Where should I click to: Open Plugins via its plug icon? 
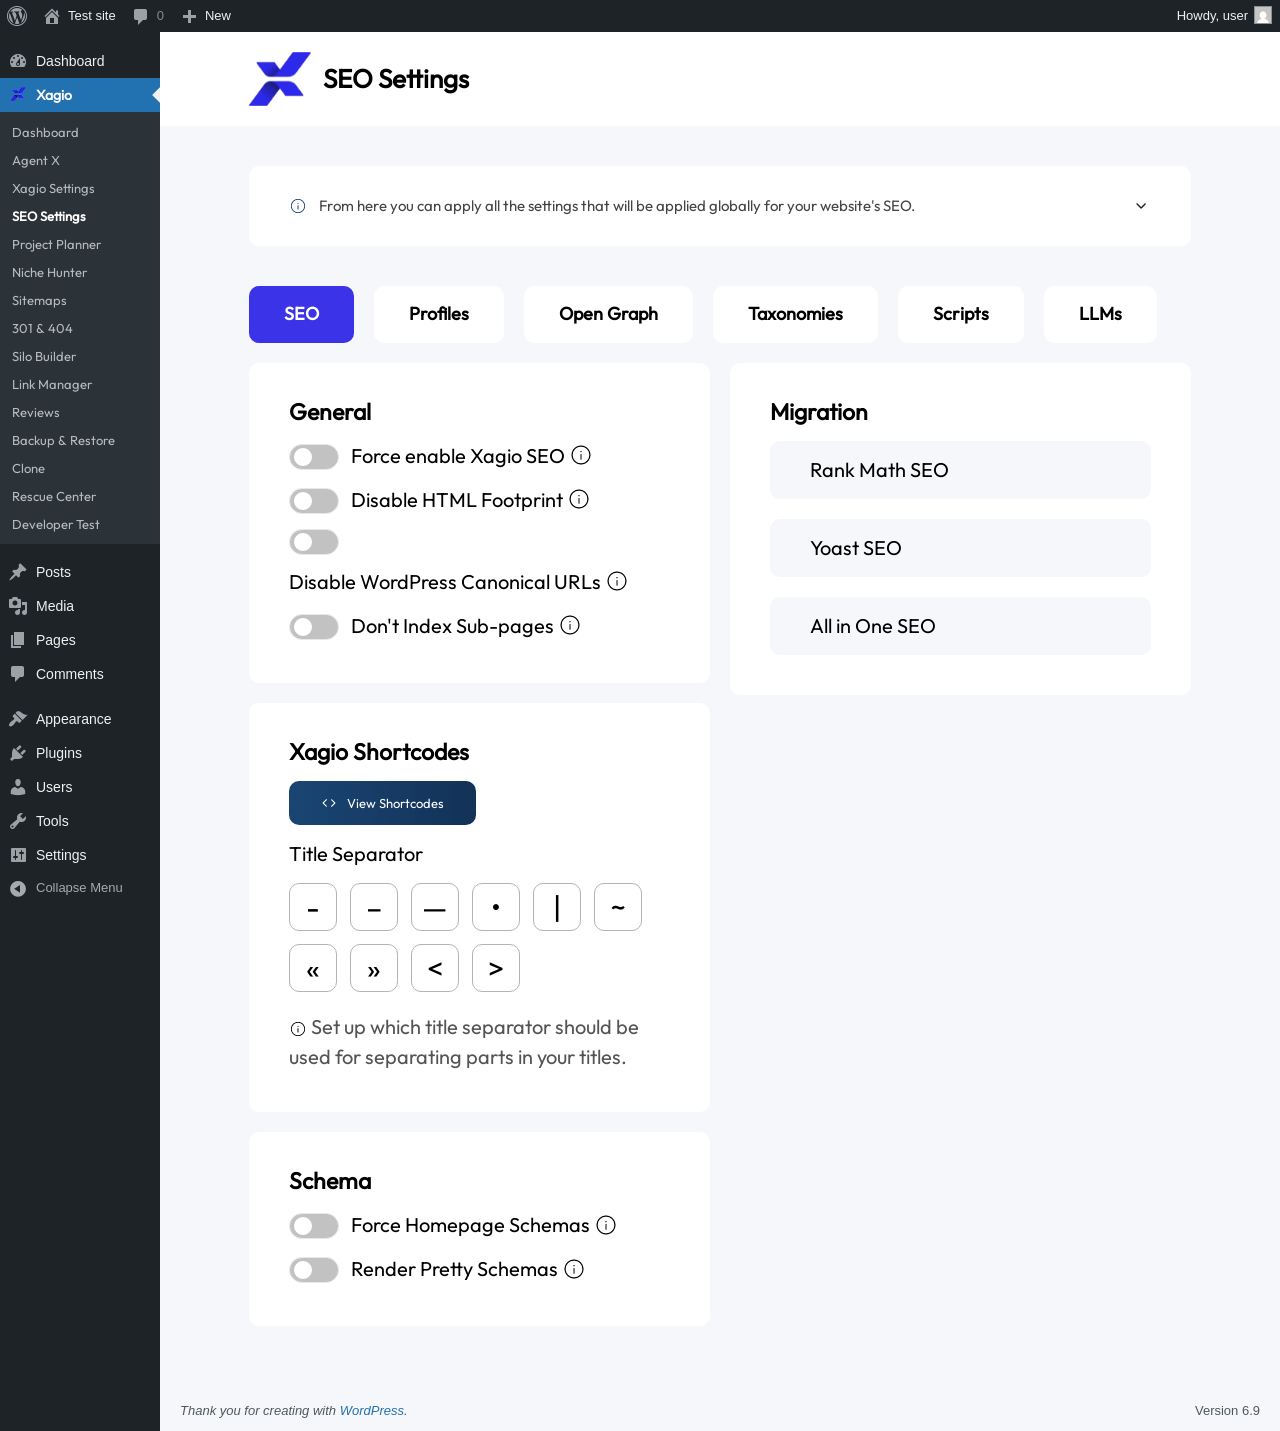18,753
